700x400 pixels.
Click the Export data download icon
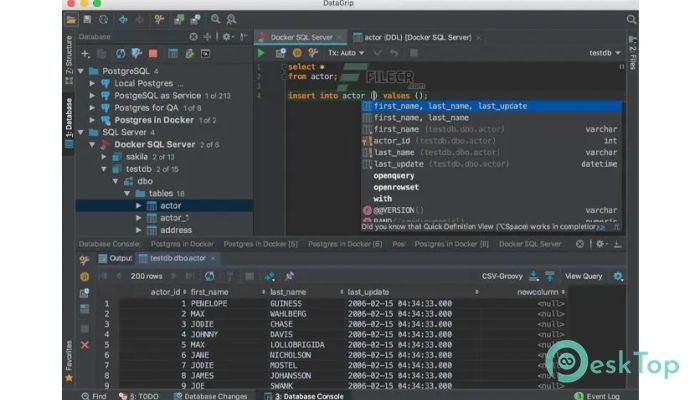[533, 276]
